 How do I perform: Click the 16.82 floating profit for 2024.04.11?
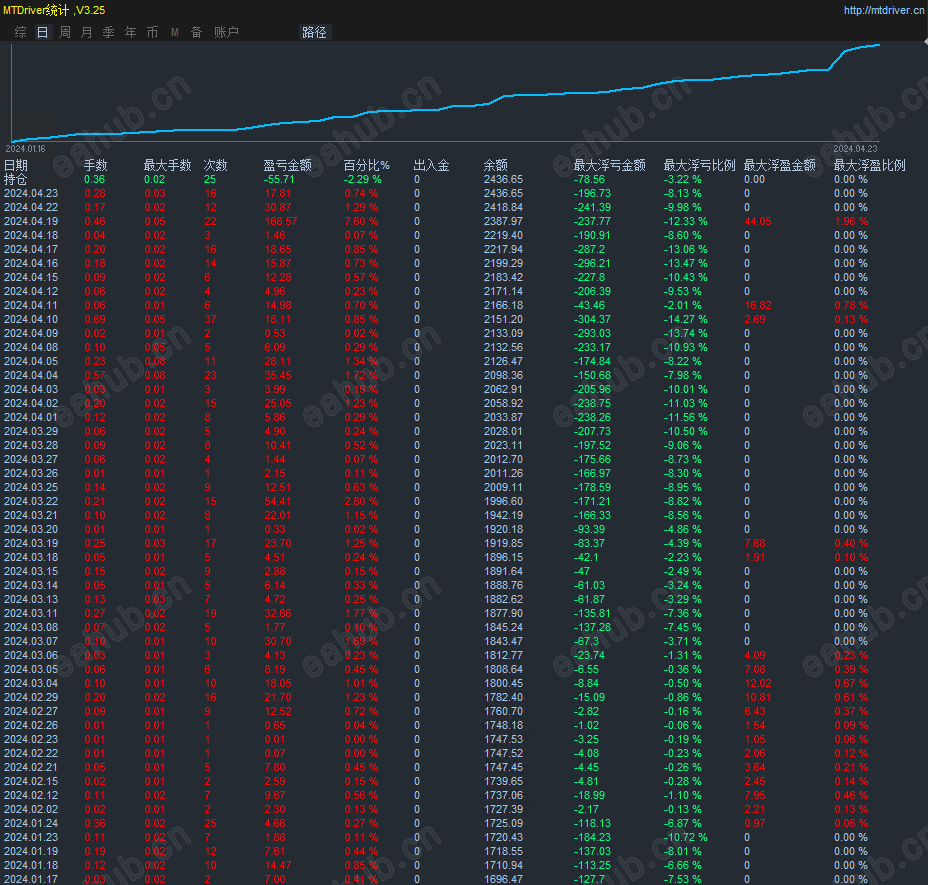pos(758,305)
